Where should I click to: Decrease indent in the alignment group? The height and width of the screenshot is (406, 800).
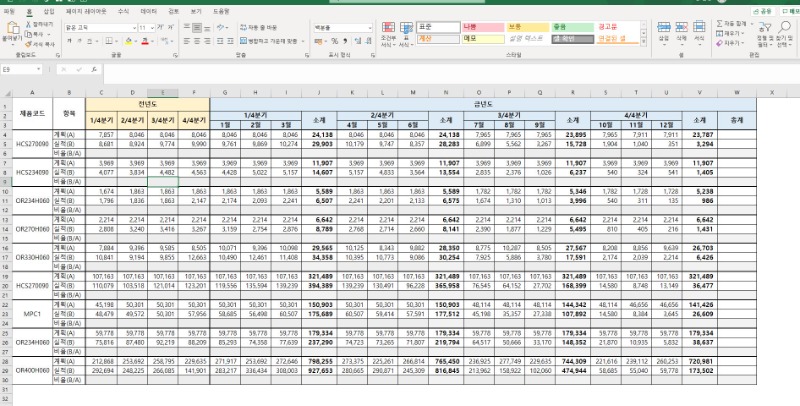tap(220, 41)
